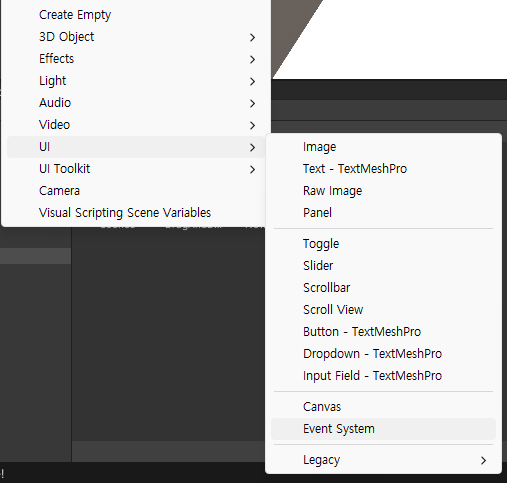
Task: Create a Toggle UI element
Action: coord(383,244)
